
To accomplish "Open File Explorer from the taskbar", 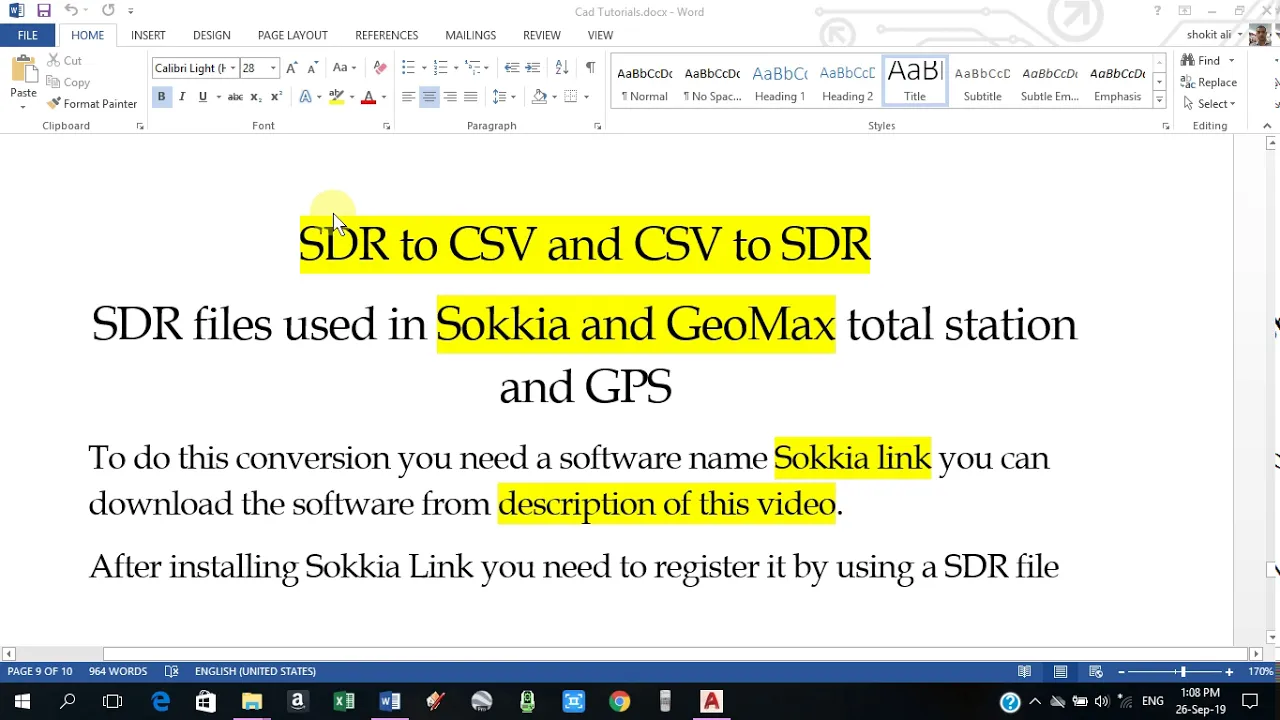I will (251, 702).
